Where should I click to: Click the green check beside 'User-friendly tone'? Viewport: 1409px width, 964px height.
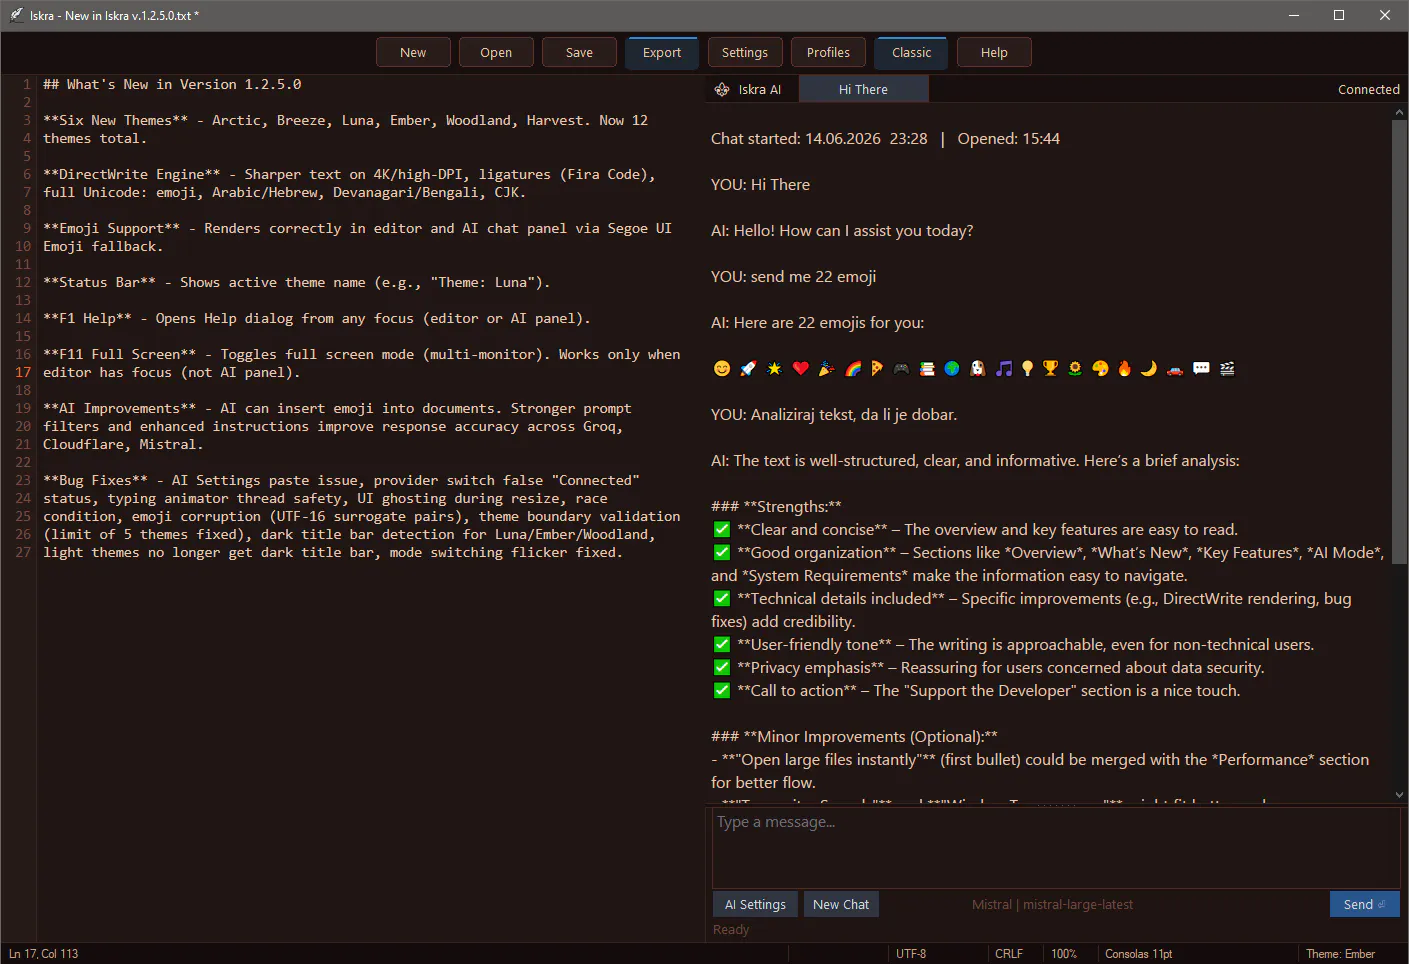coord(722,644)
